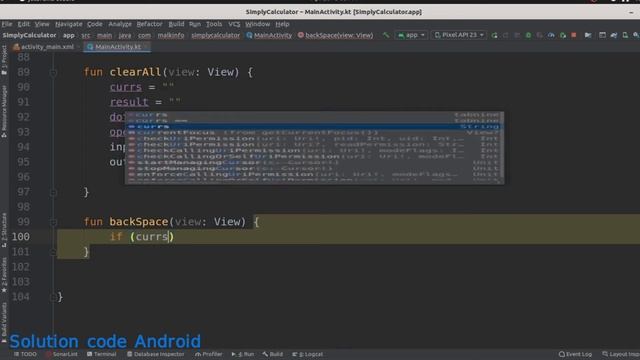Image resolution: width=640 pixels, height=360 pixels.
Task: Open the Profiler tool window
Action: [x=209, y=354]
